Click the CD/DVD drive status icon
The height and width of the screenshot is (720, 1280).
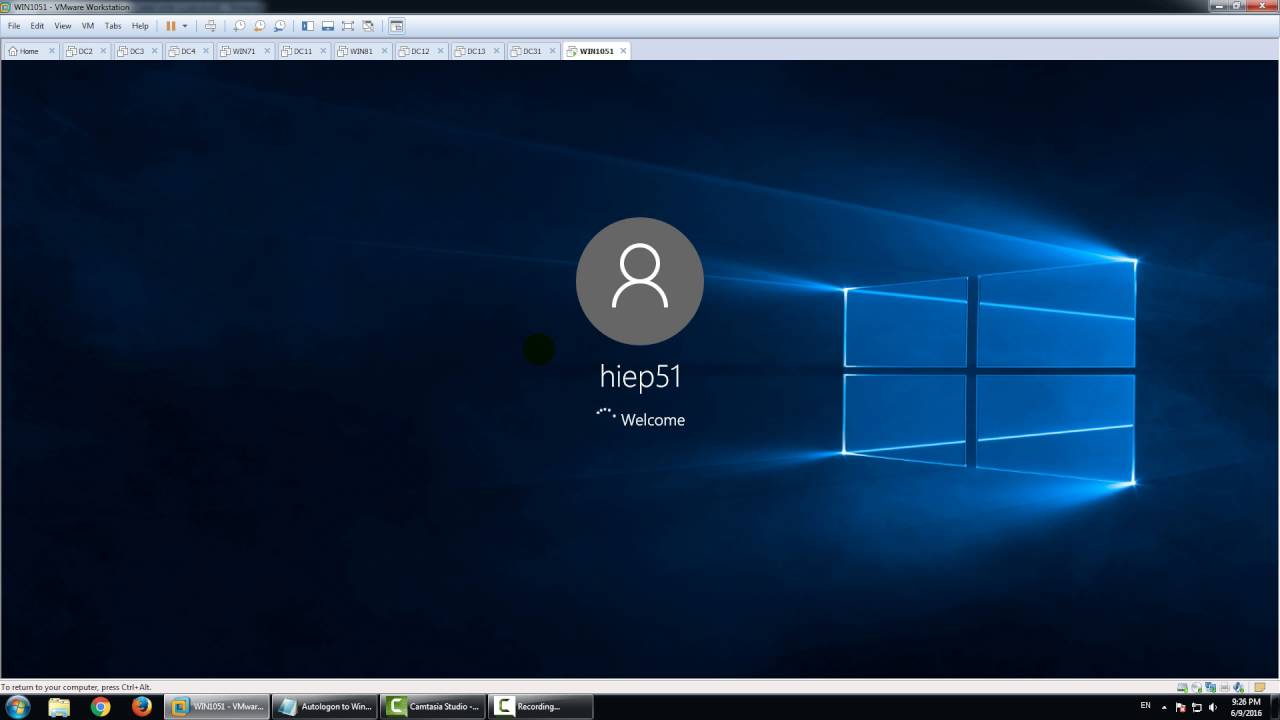[1196, 687]
